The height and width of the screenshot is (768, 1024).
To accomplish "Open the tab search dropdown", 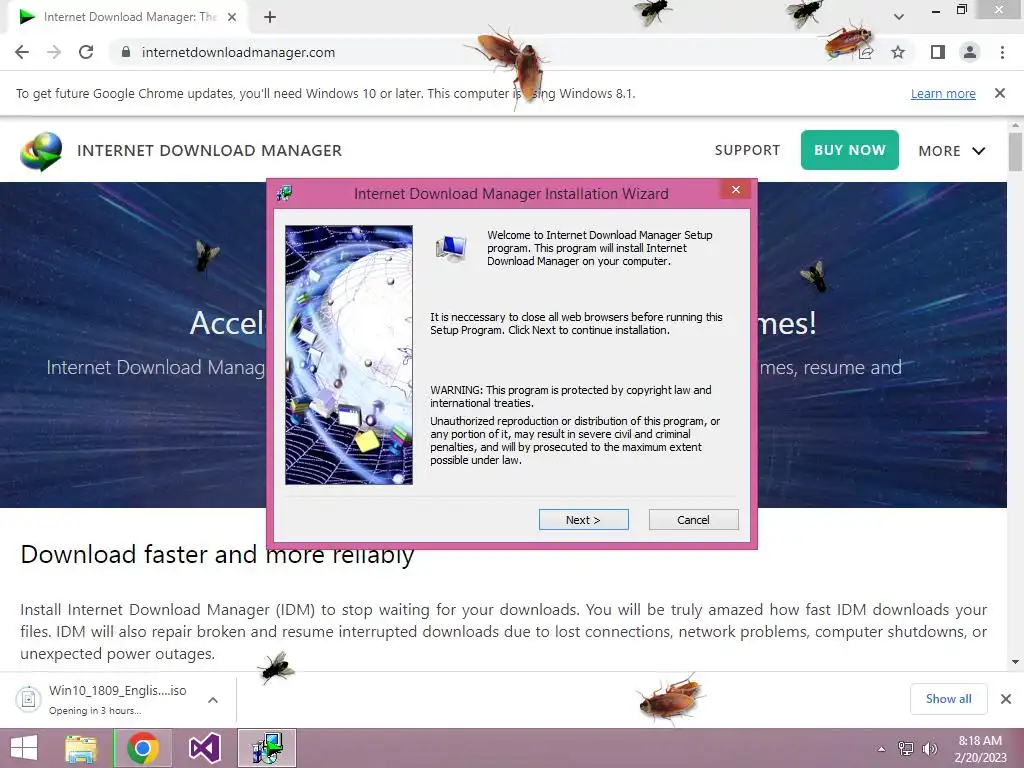I will [899, 17].
